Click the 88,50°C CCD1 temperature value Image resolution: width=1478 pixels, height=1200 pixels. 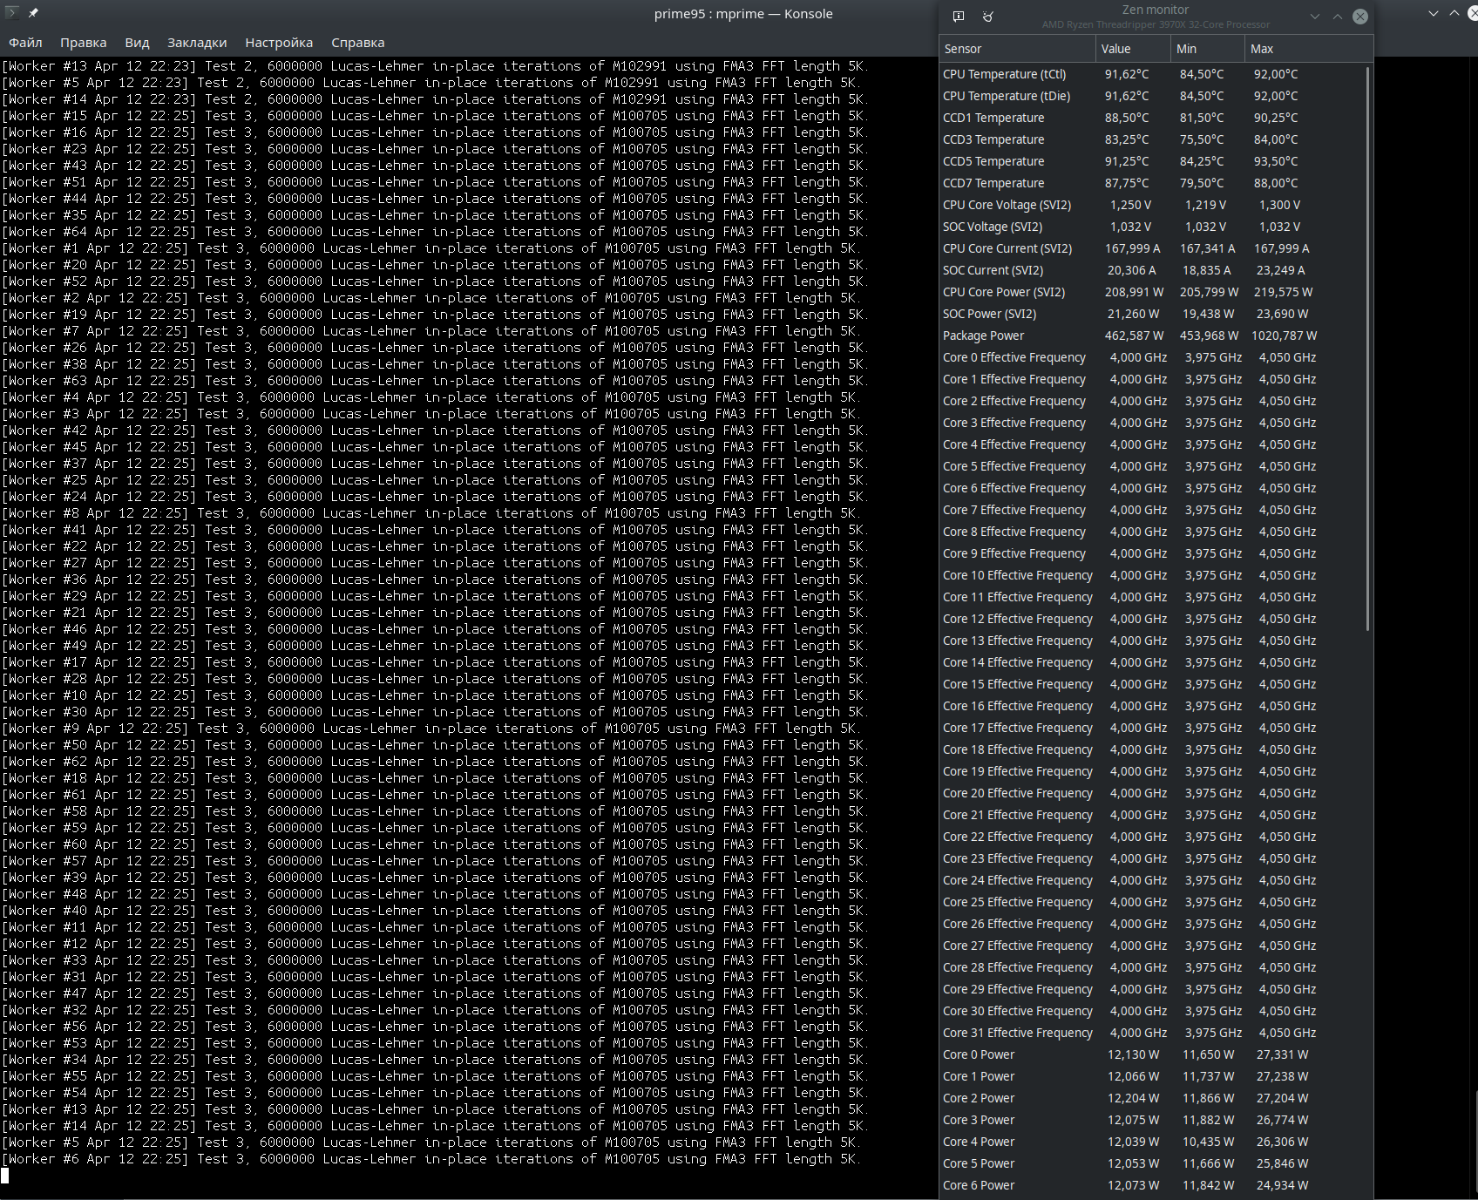(x=1127, y=118)
